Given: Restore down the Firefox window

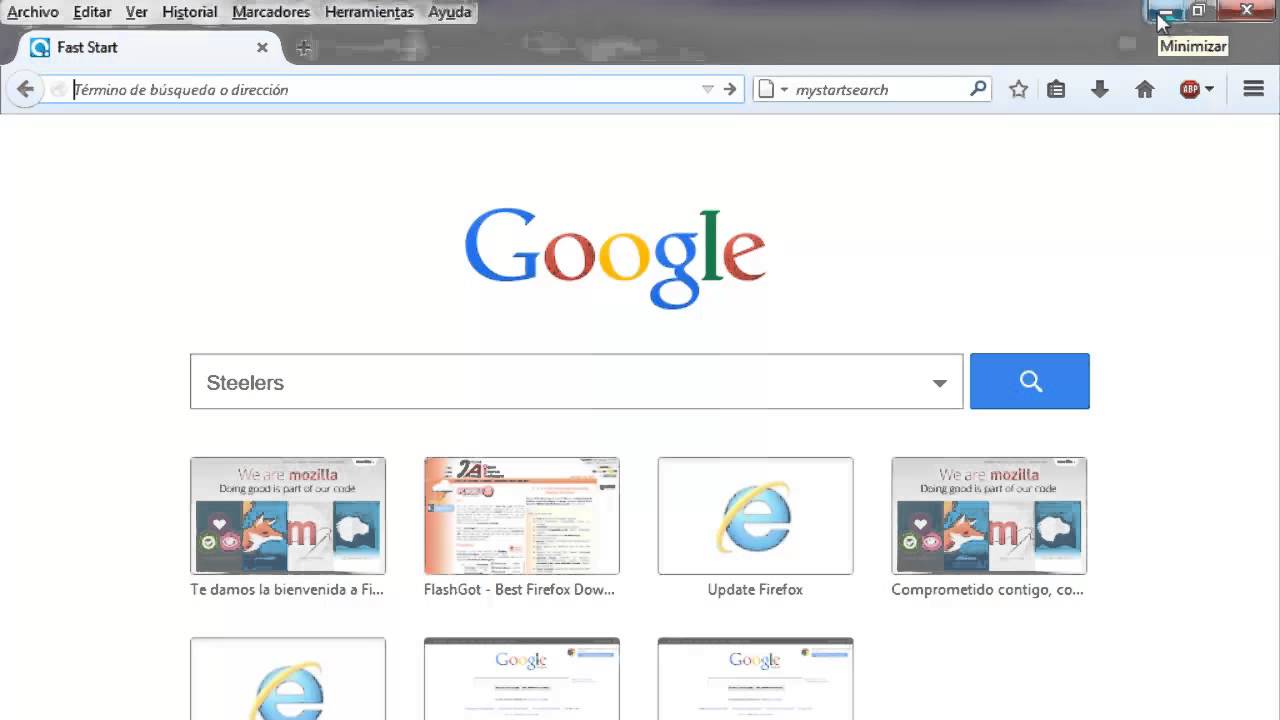Looking at the screenshot, I should 1197,11.
